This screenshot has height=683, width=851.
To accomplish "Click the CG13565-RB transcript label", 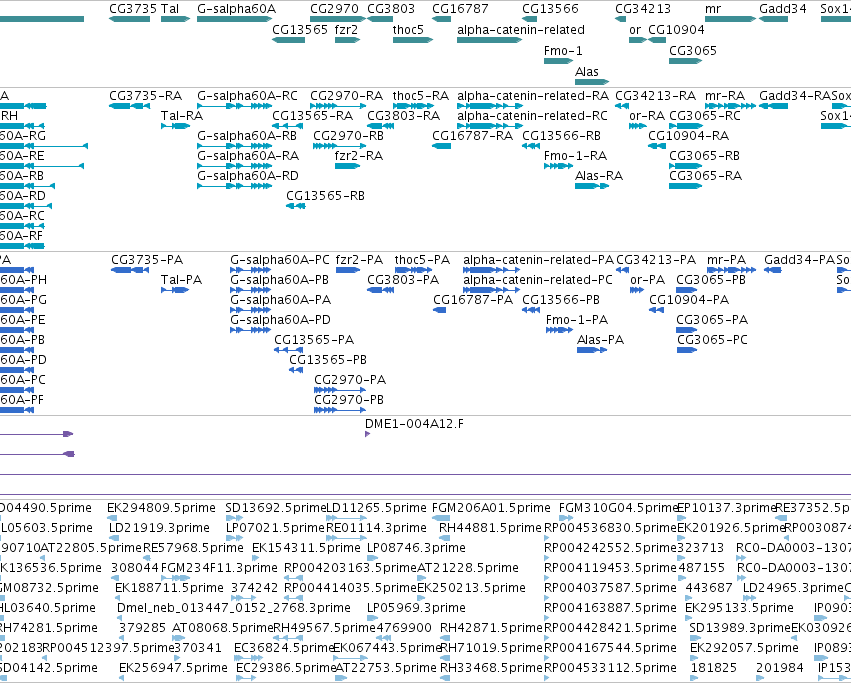I will pyautogui.click(x=325, y=196).
